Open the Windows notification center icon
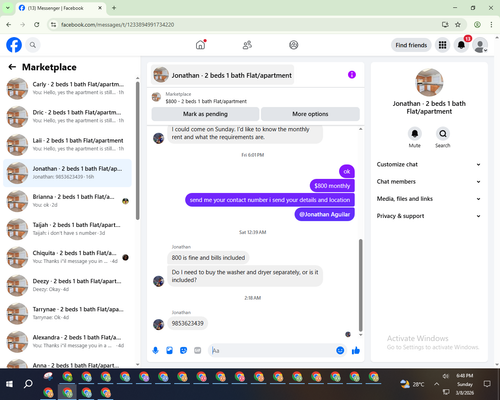The width and height of the screenshot is (500, 400). tap(487, 384)
